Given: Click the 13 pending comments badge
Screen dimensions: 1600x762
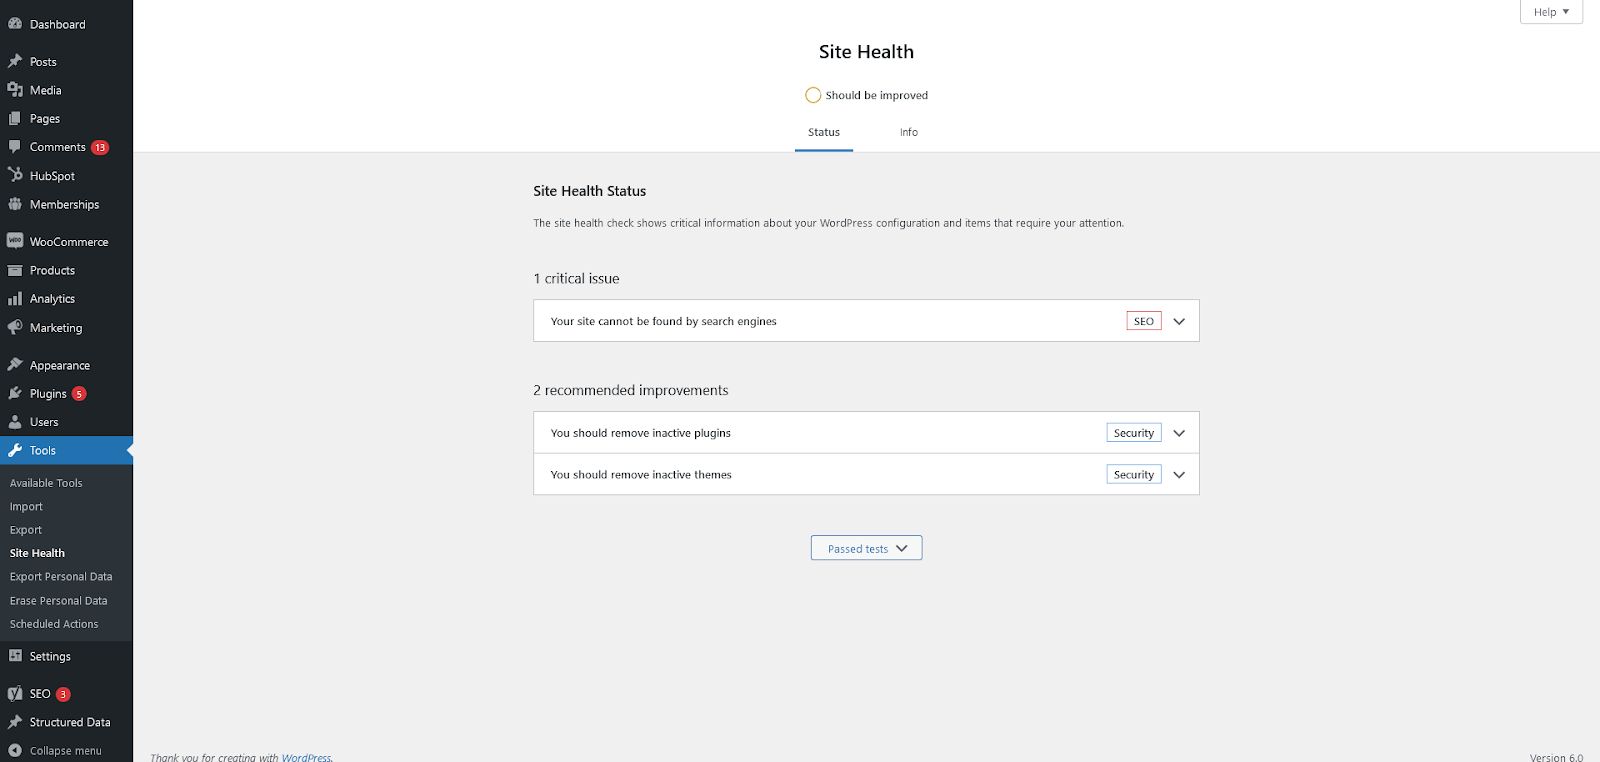Looking at the screenshot, I should coord(100,147).
